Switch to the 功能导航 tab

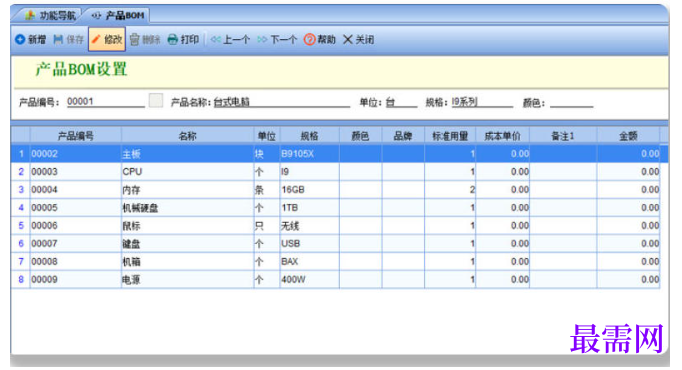pos(50,16)
